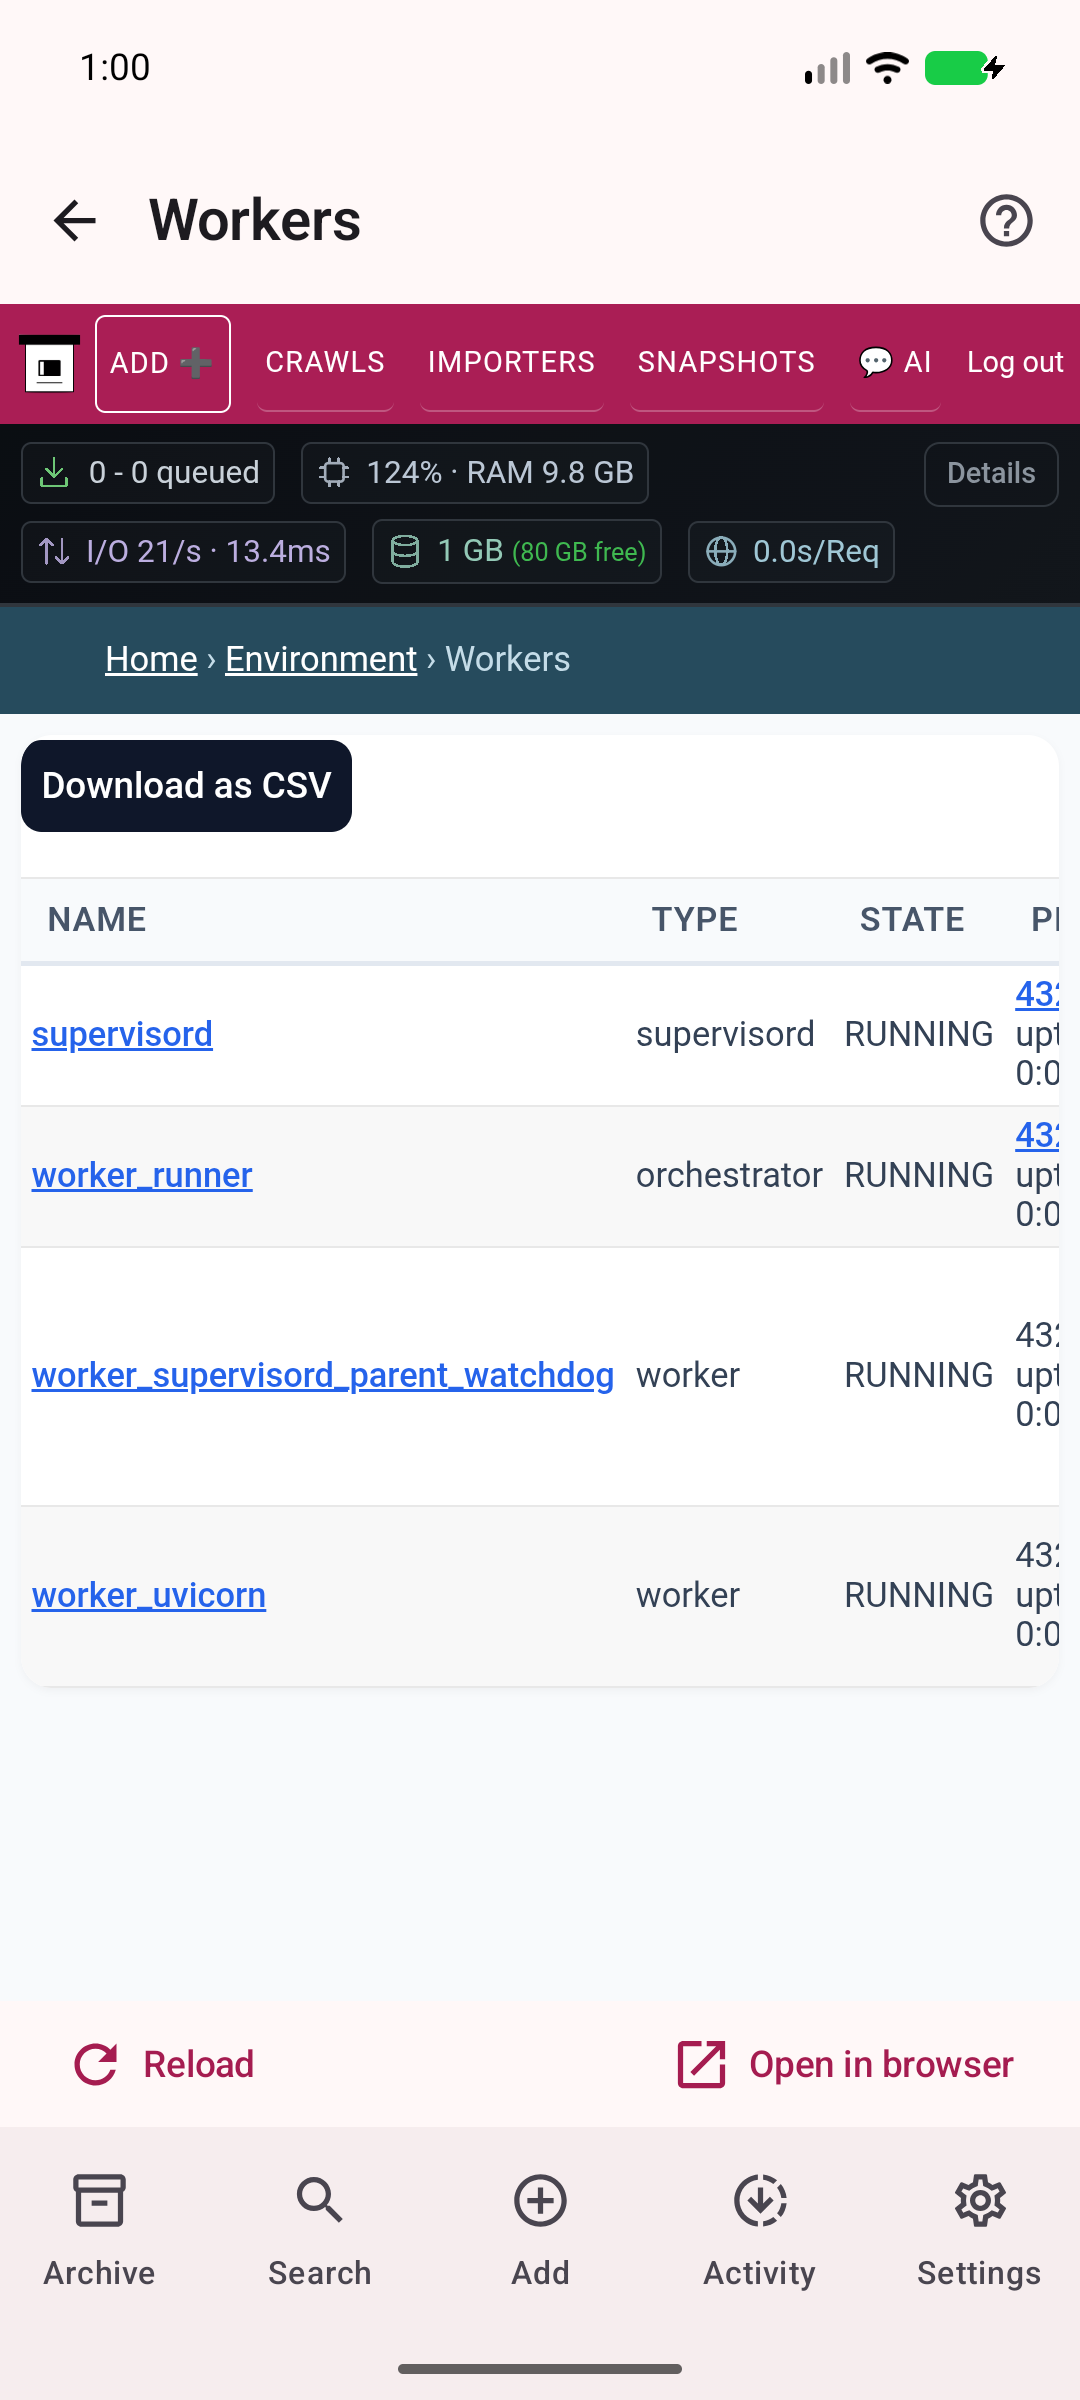Viewport: 1080px width, 2400px height.
Task: Open the worker_uvicorn link
Action: [149, 1596]
